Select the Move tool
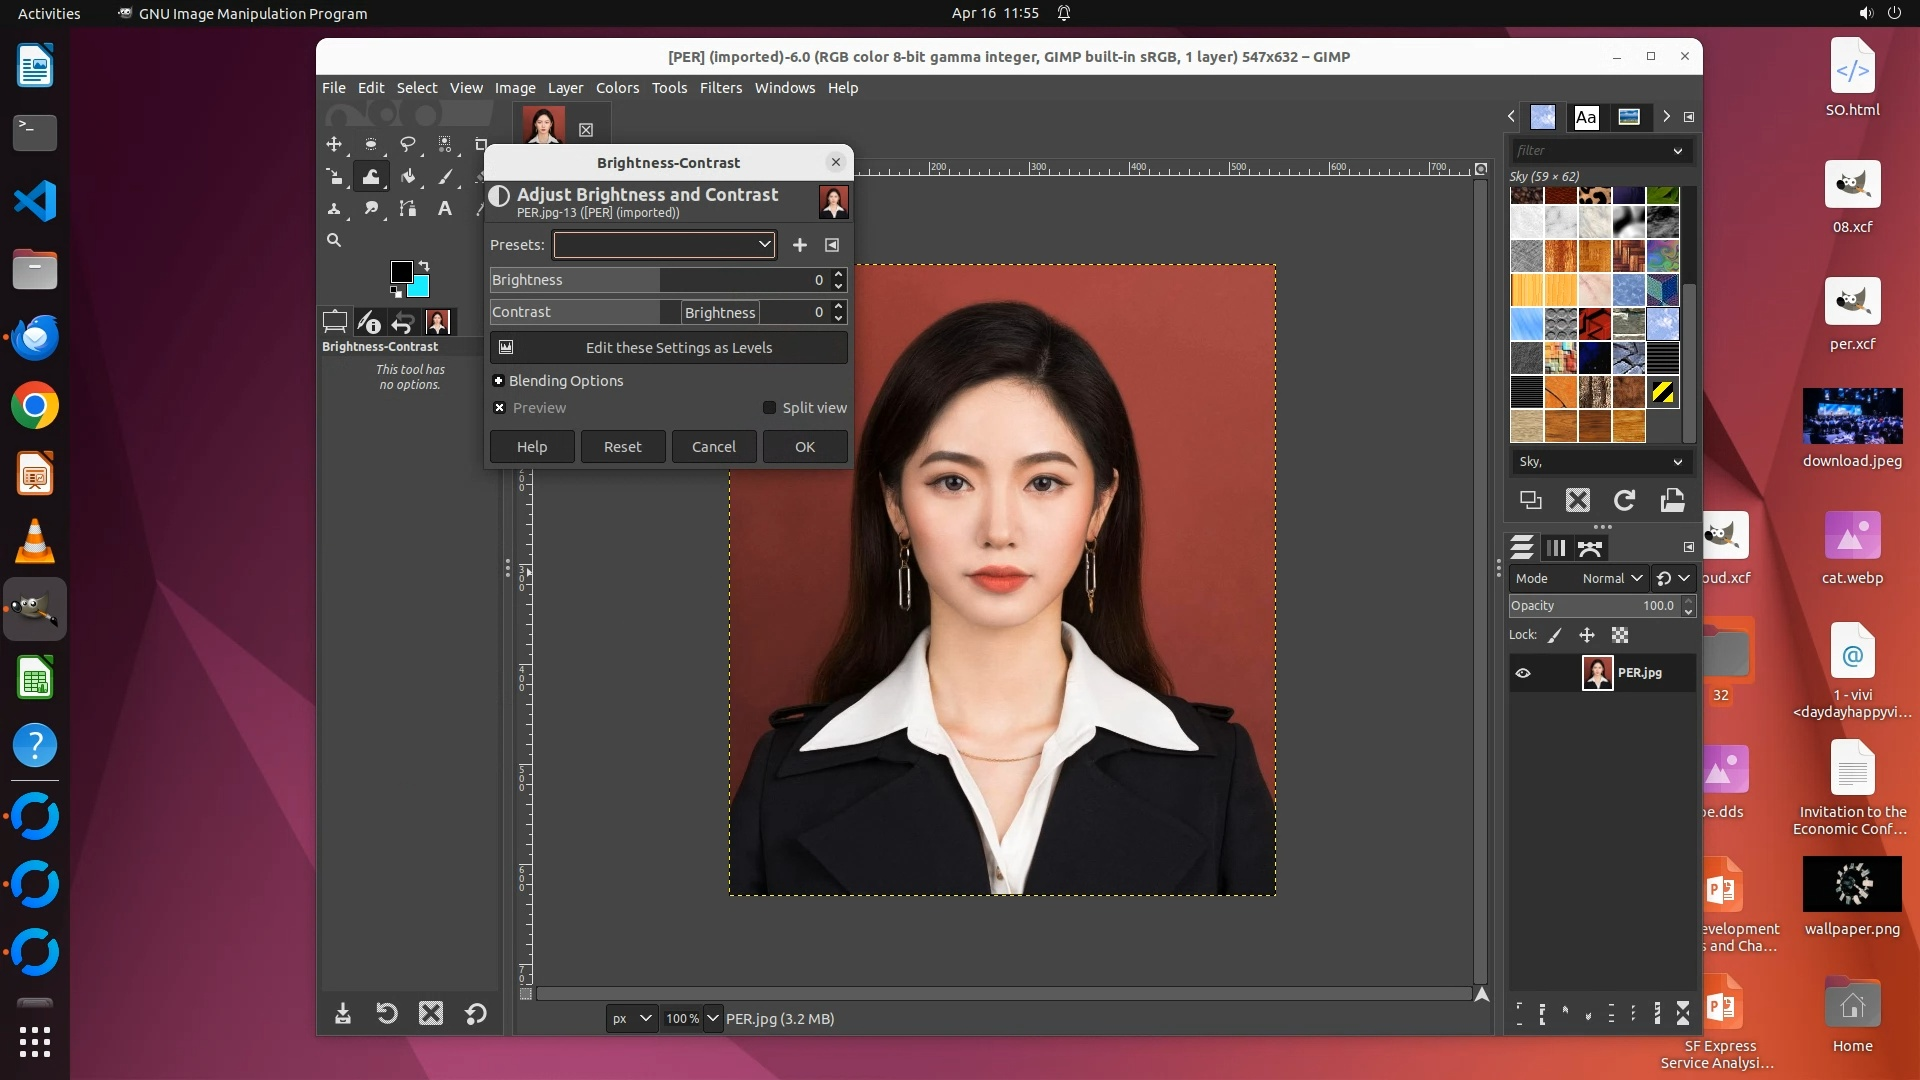 point(334,144)
